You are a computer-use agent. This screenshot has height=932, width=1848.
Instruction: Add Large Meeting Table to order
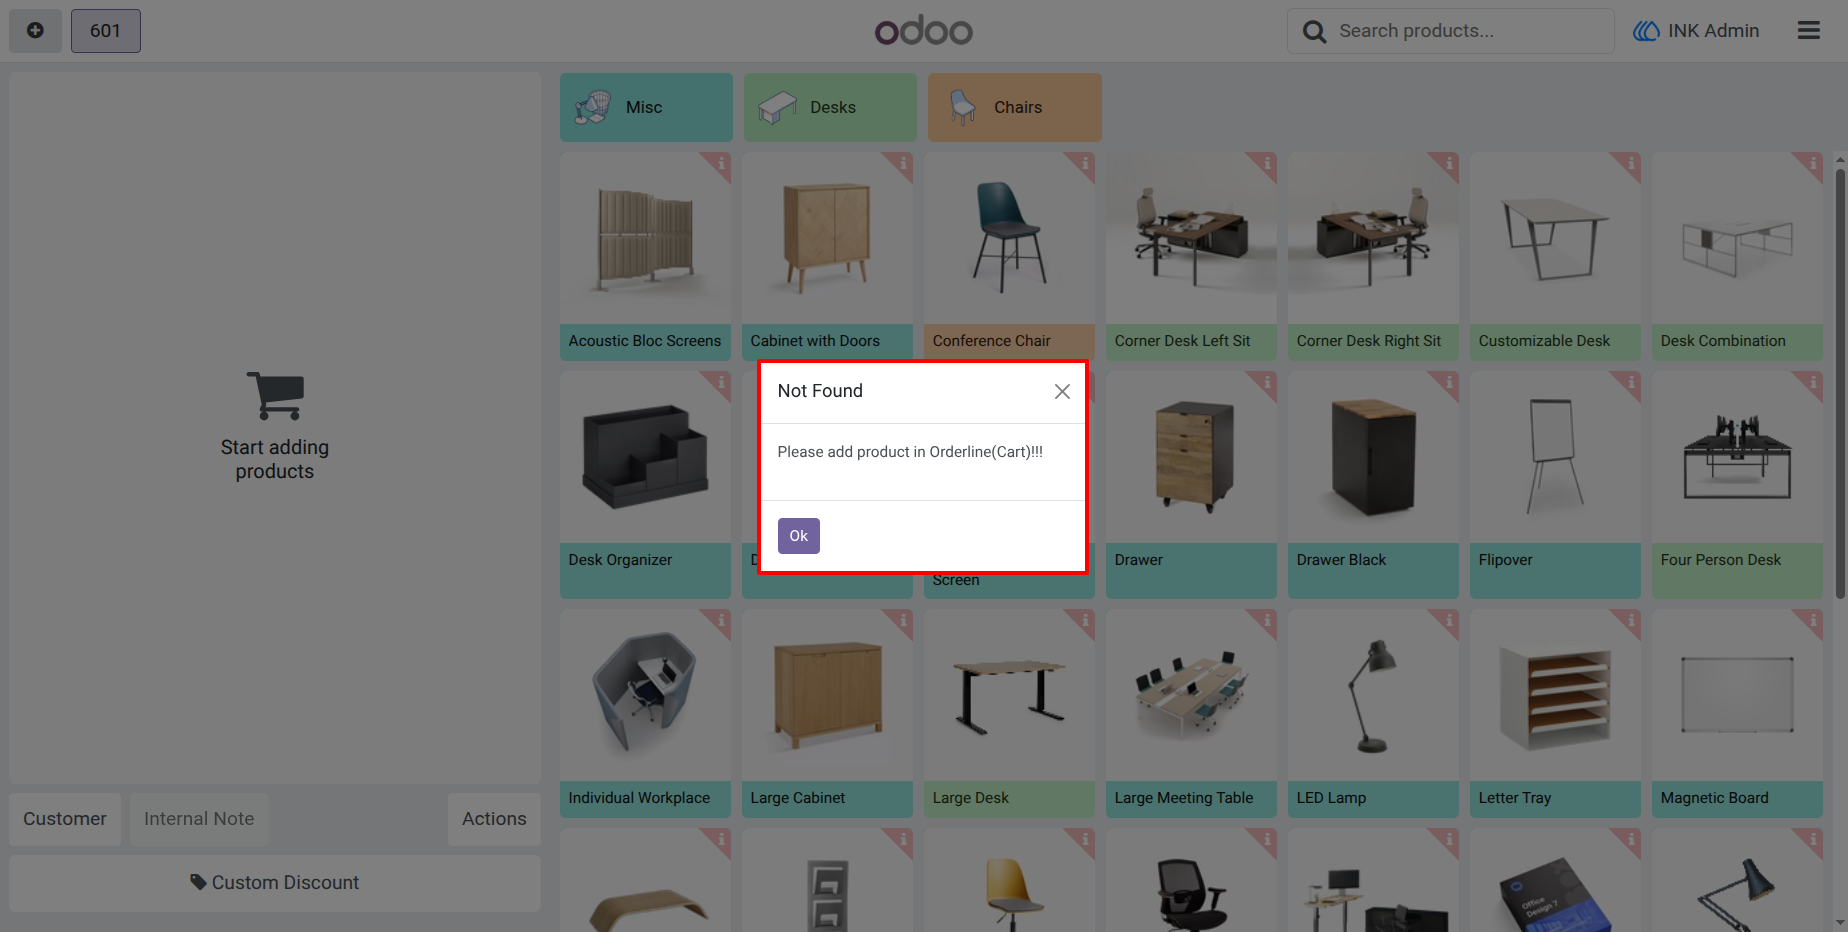coord(1191,713)
